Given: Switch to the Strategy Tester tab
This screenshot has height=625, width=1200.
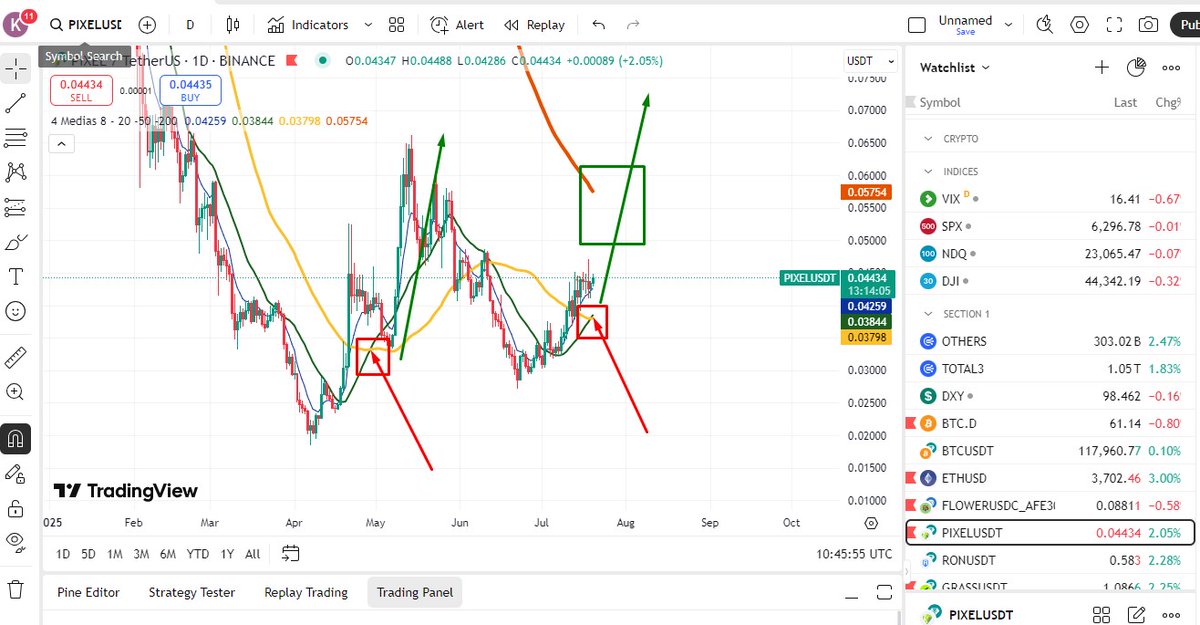Looking at the screenshot, I should [191, 592].
